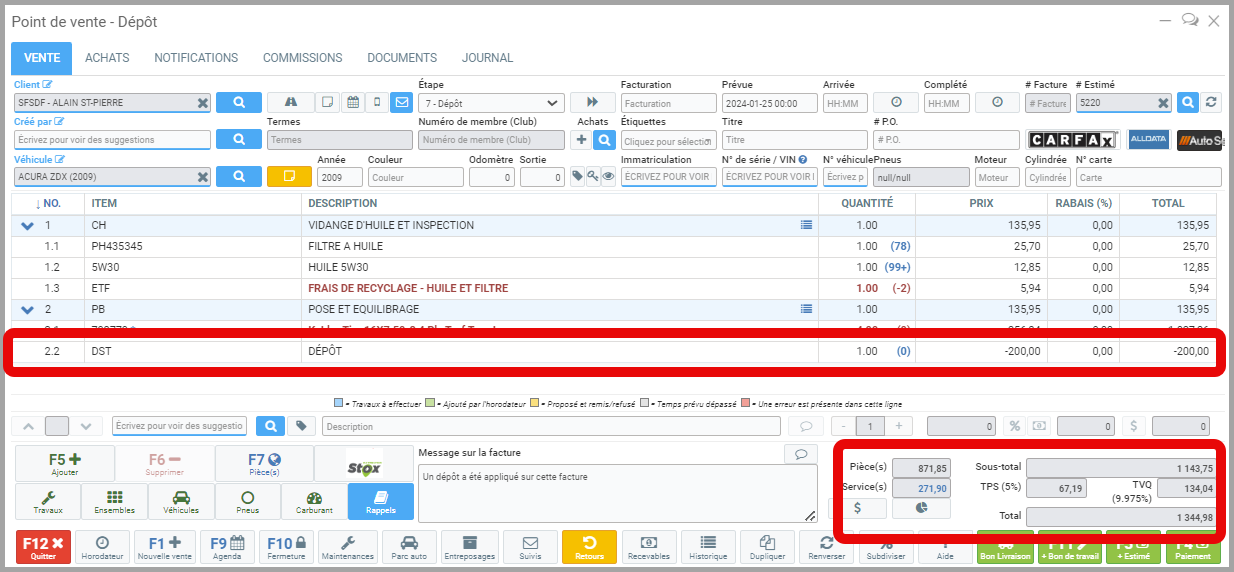Collapse row 2 Pose et équilibrage
This screenshot has height=572, width=1234.
coord(27,310)
